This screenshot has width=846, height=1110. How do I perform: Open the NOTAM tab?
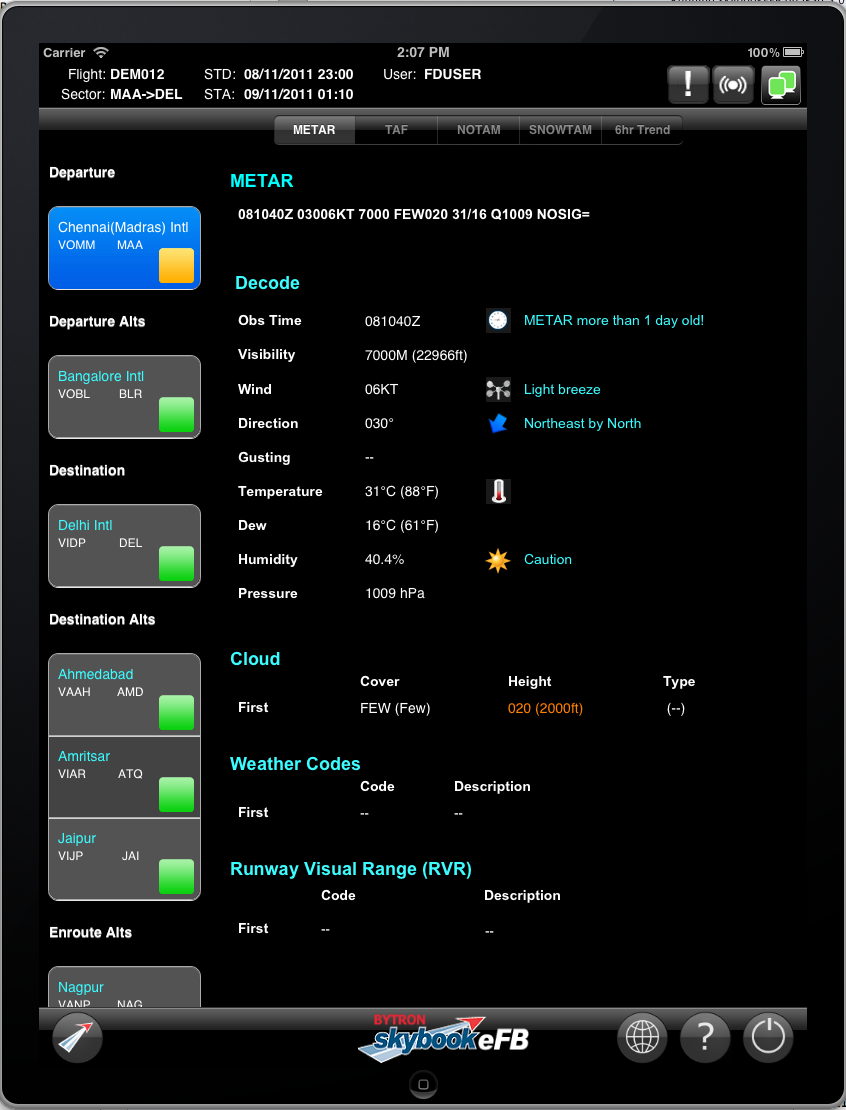[478, 130]
